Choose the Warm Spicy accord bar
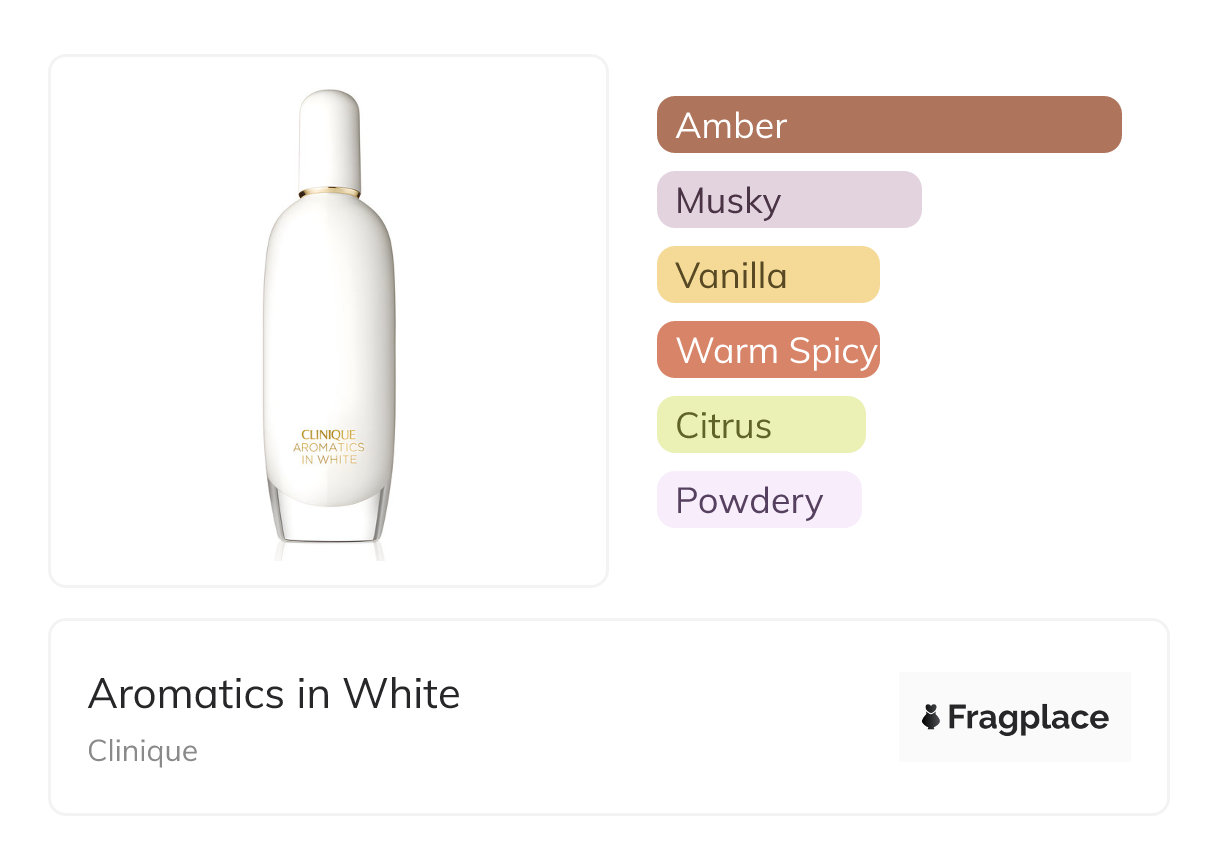1218x864 pixels. [768, 350]
